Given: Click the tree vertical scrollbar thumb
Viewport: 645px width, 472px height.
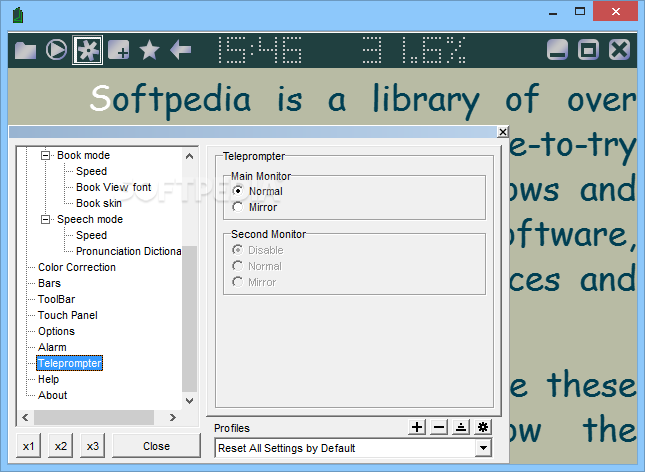Looking at the screenshot, I should click(190, 319).
